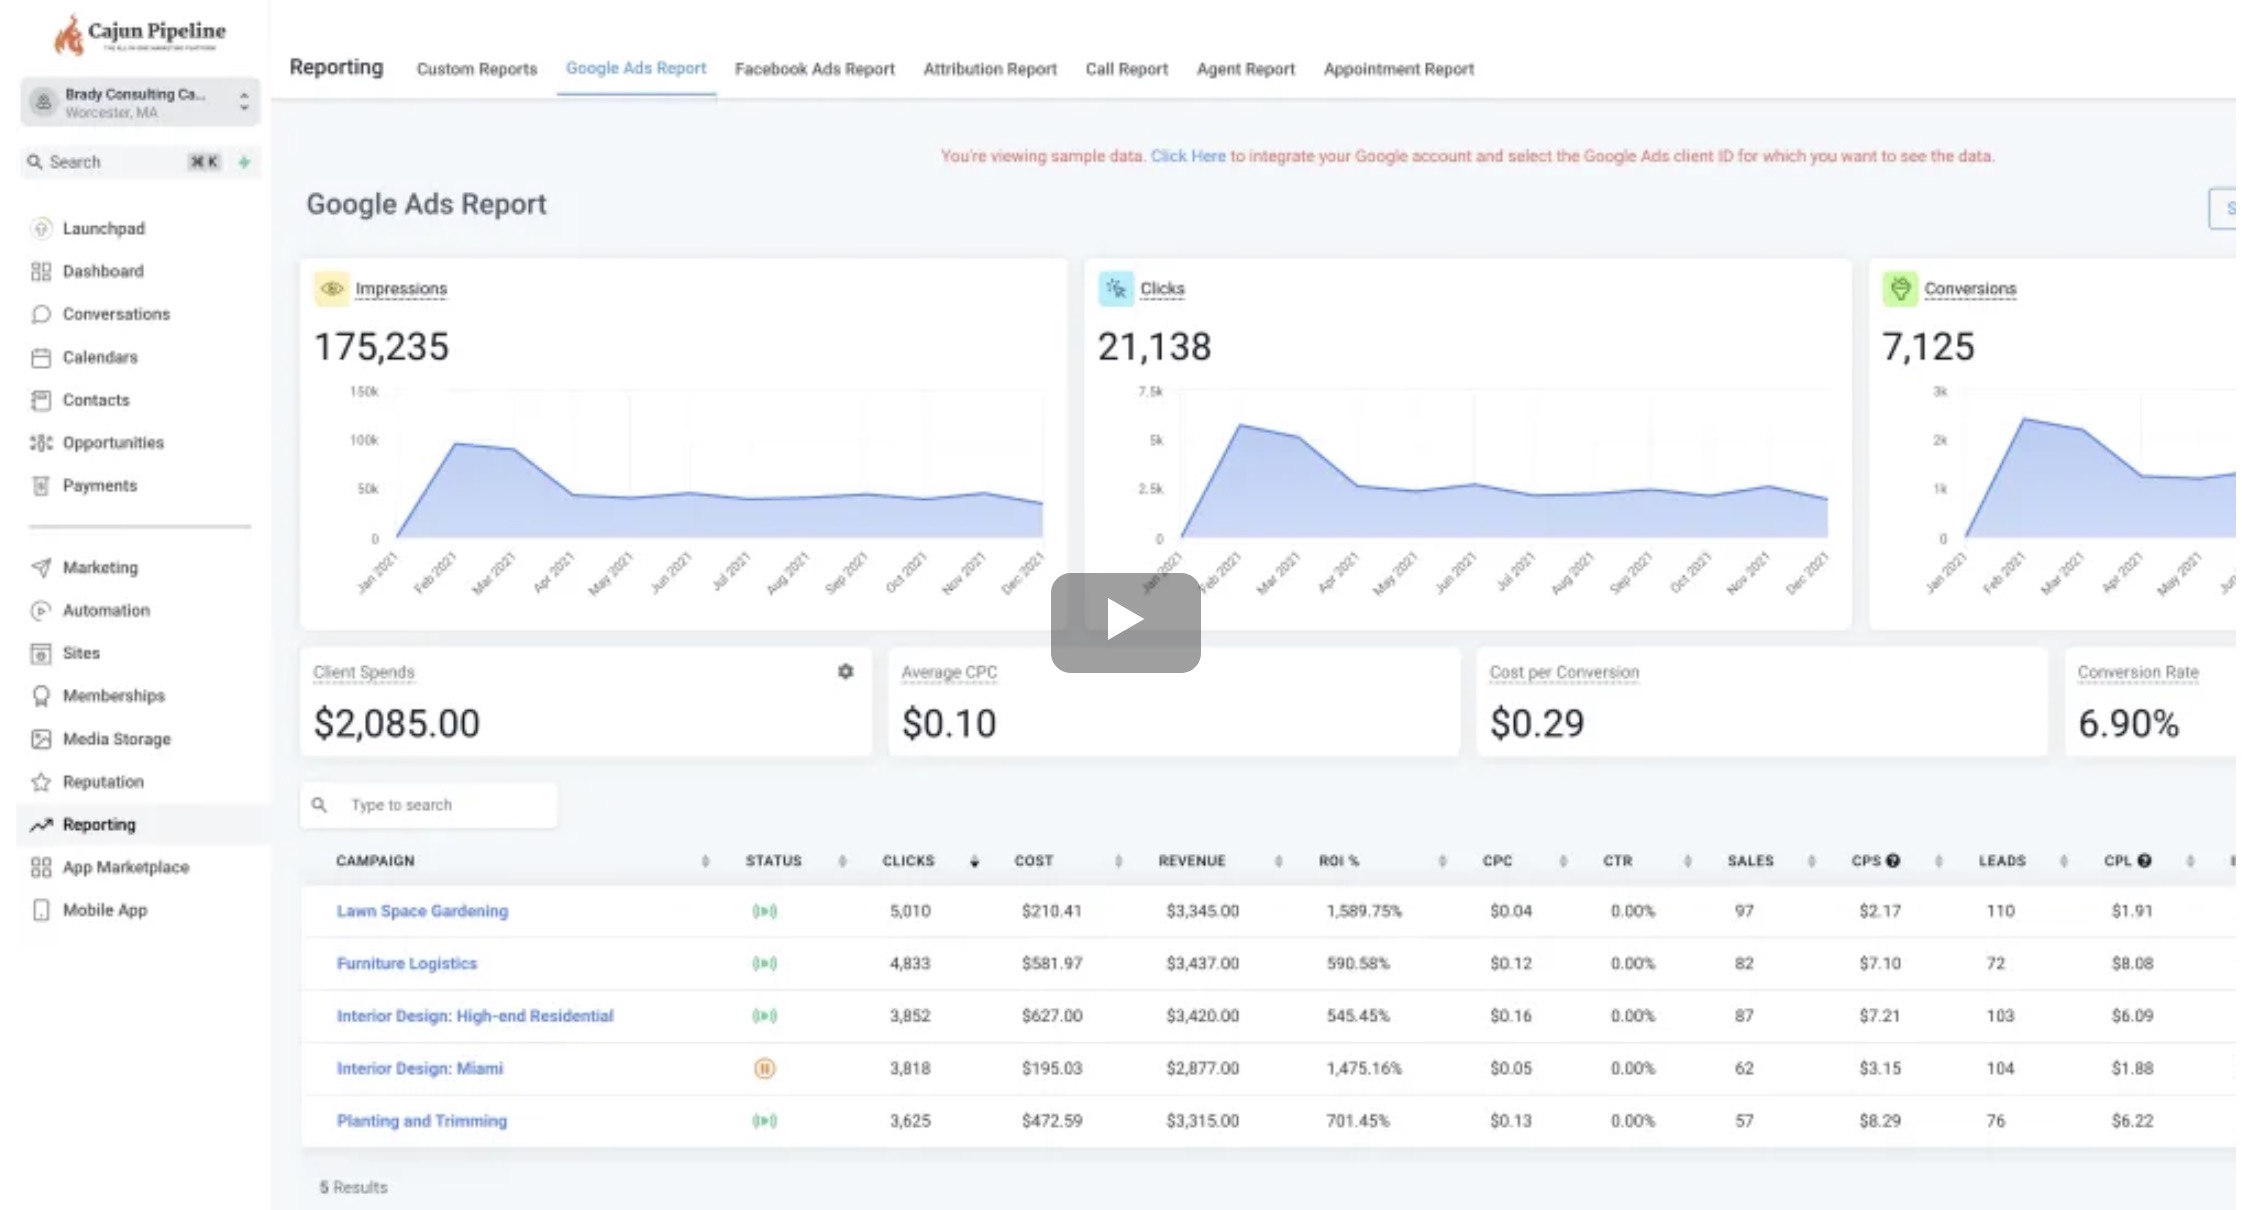This screenshot has width=2250, height=1210.
Task: Open Interior Design: Miami campaign link
Action: coord(420,1069)
